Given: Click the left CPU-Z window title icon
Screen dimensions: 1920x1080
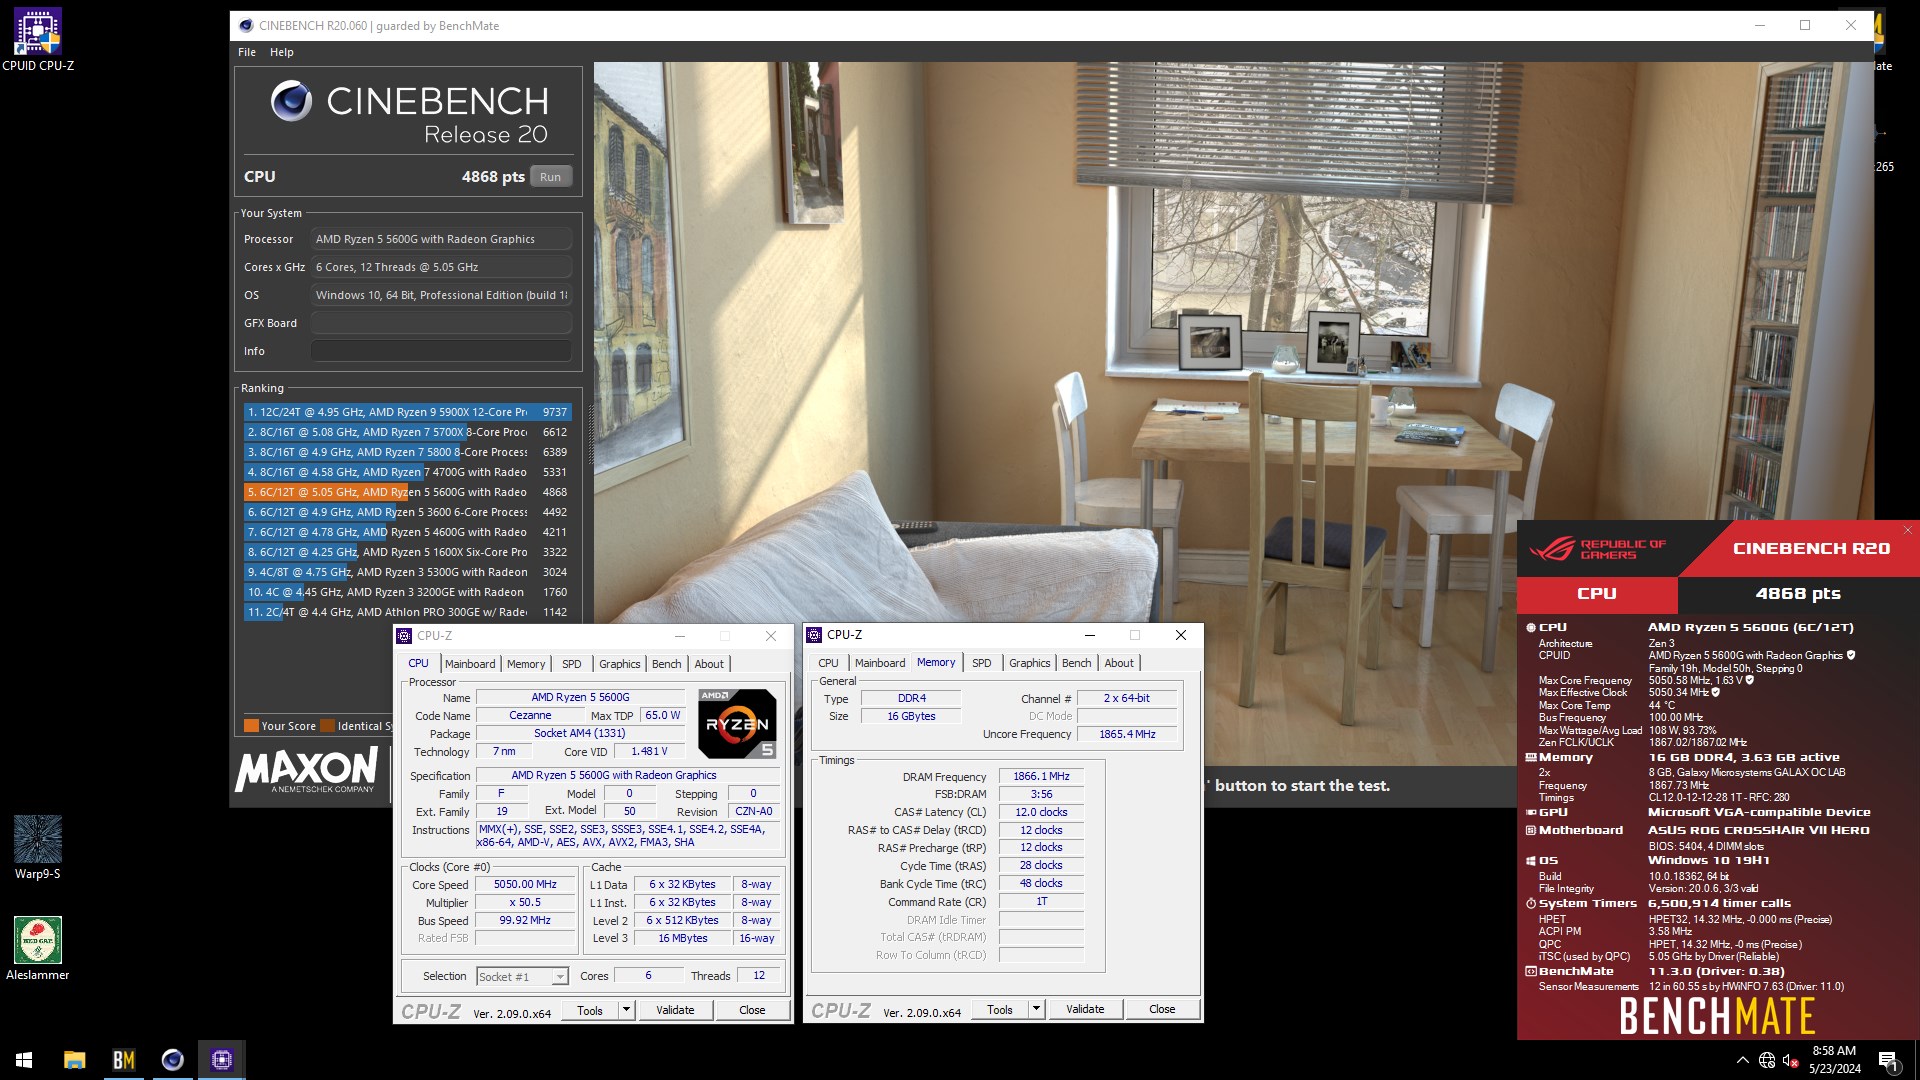Looking at the screenshot, I should pos(404,636).
